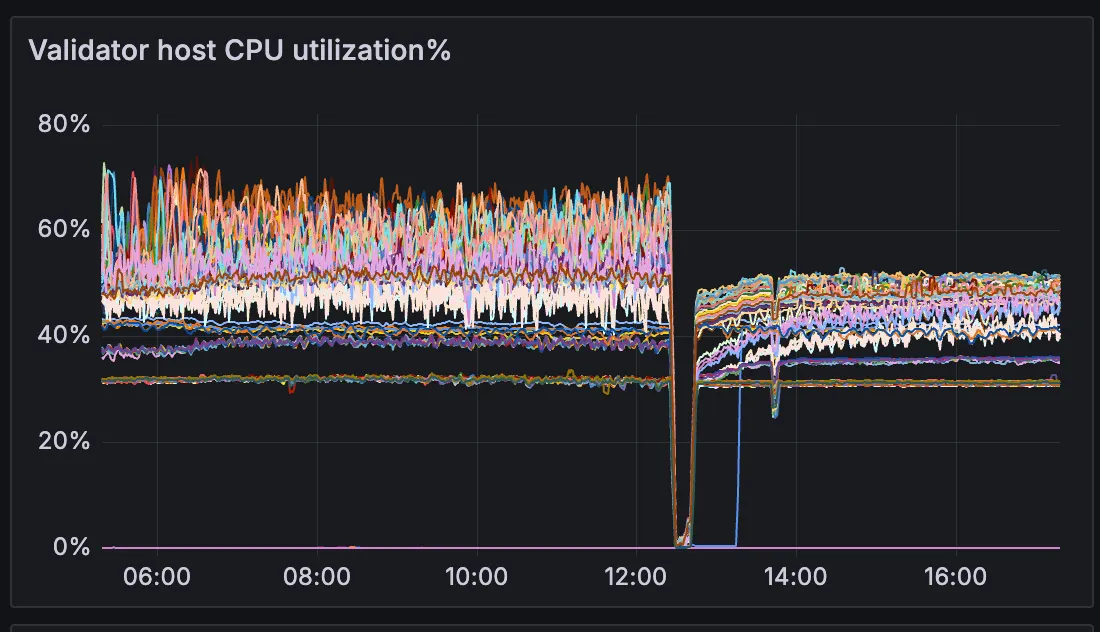Click the 60% y-axis label
The width and height of the screenshot is (1100, 632).
(x=64, y=230)
